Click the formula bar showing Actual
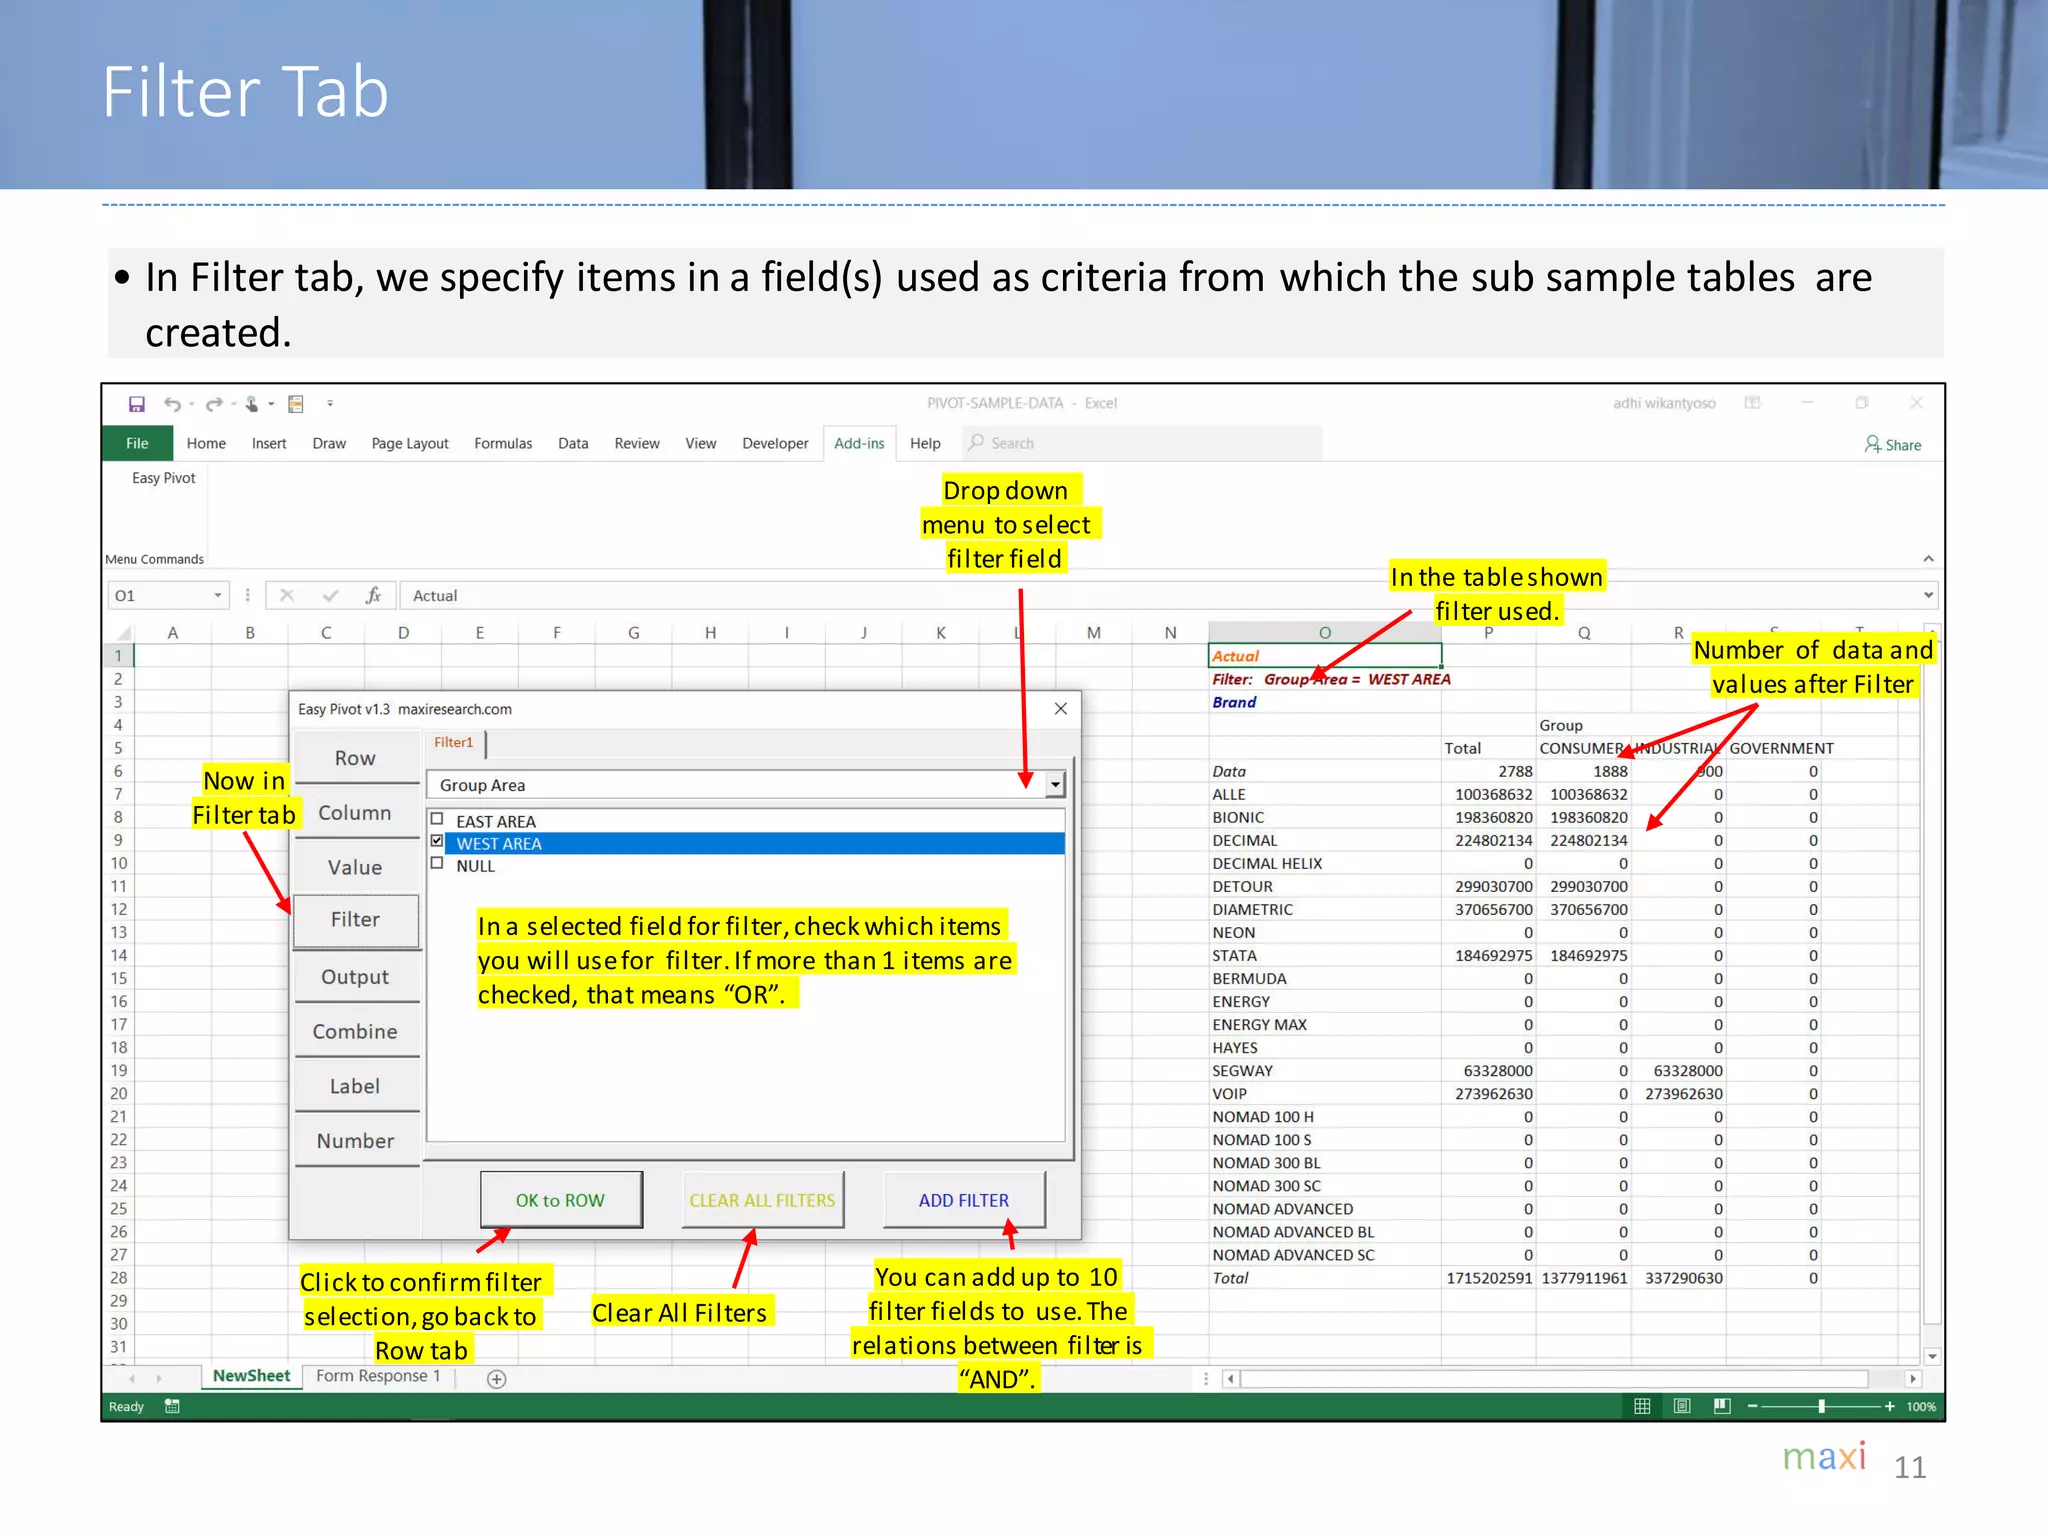2048x1536 pixels. click(1160, 595)
